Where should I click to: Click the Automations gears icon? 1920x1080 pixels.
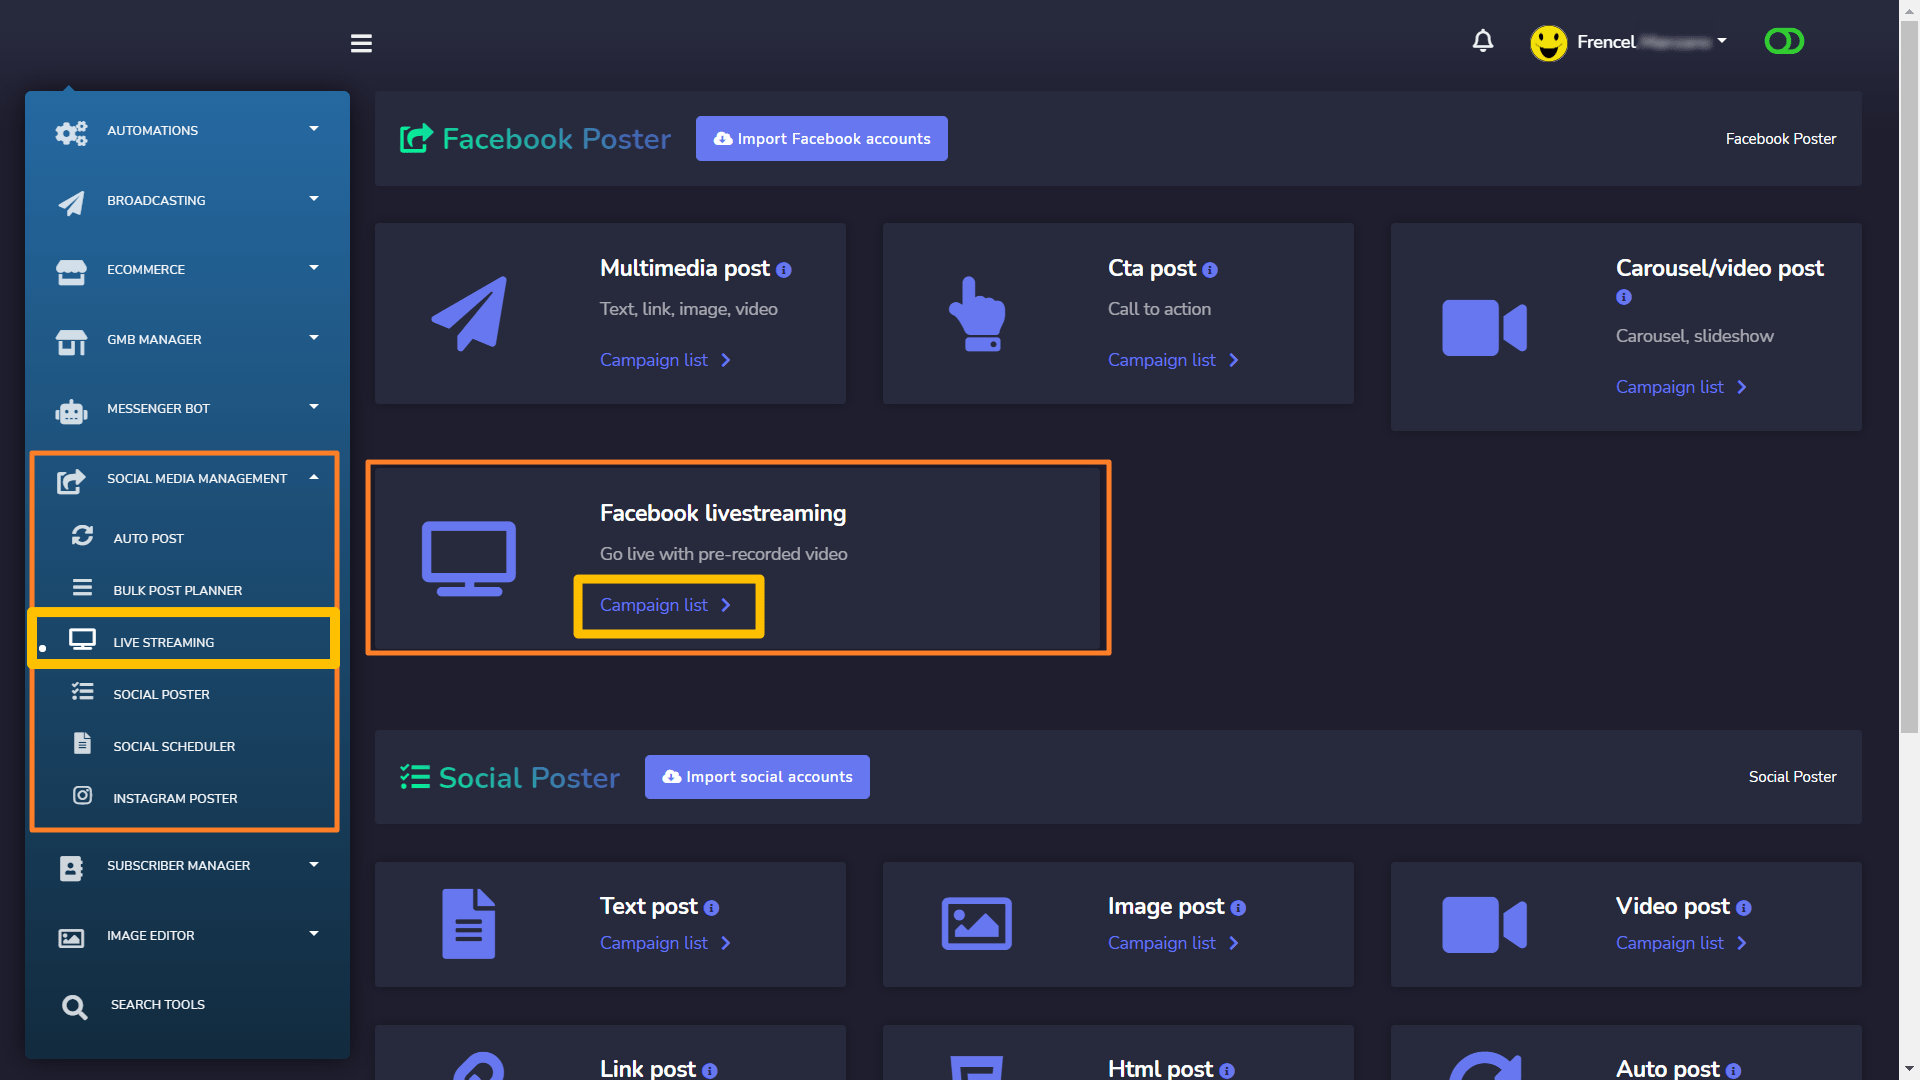coord(71,132)
